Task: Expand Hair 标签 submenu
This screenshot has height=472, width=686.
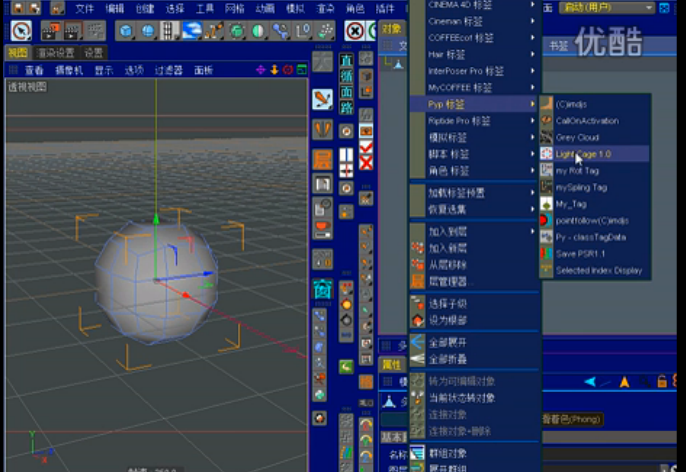Action: pos(474,54)
